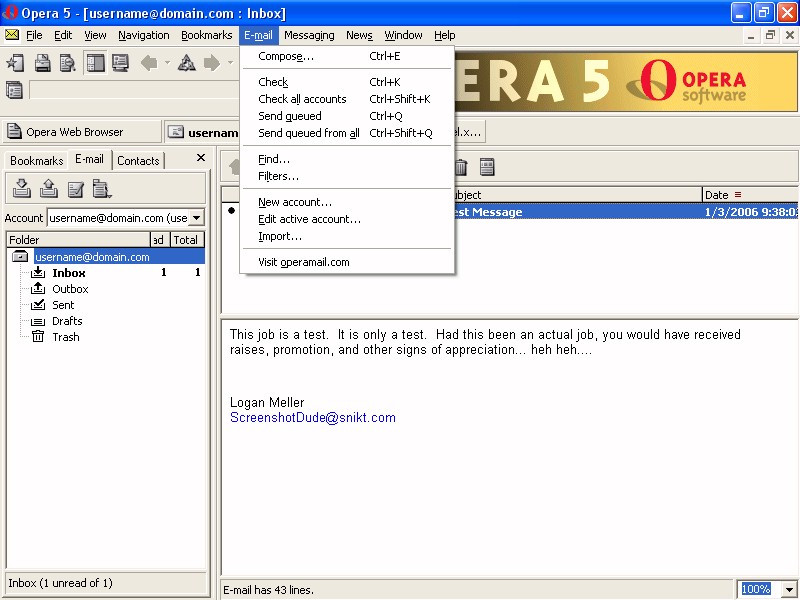Switch to the Opera Web Browser window tab
This screenshot has width=800, height=600.
click(x=82, y=132)
